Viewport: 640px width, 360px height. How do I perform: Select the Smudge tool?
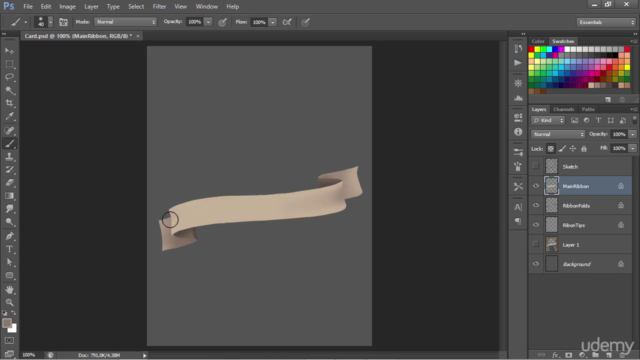9,209
